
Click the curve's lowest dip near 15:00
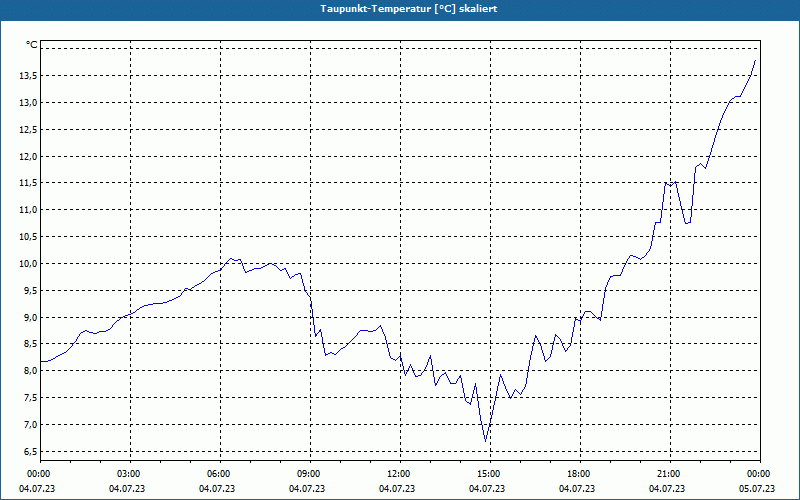tap(486, 441)
